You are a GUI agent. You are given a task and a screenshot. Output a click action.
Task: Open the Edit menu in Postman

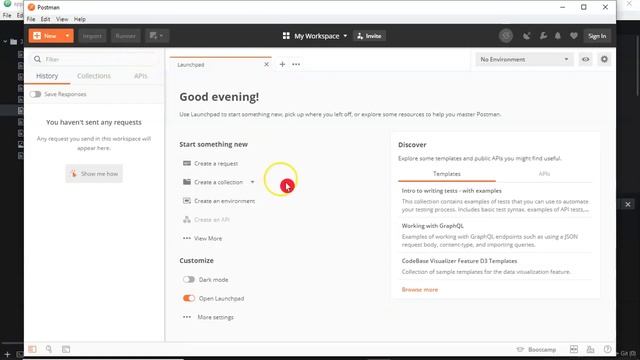(x=45, y=19)
